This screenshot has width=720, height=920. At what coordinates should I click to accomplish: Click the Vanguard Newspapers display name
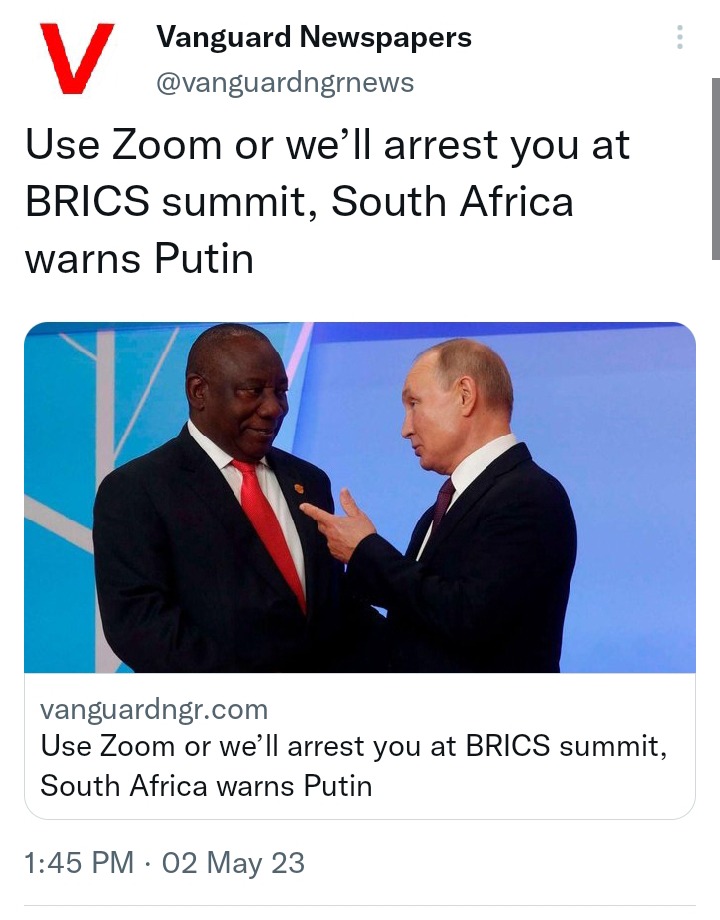313,37
